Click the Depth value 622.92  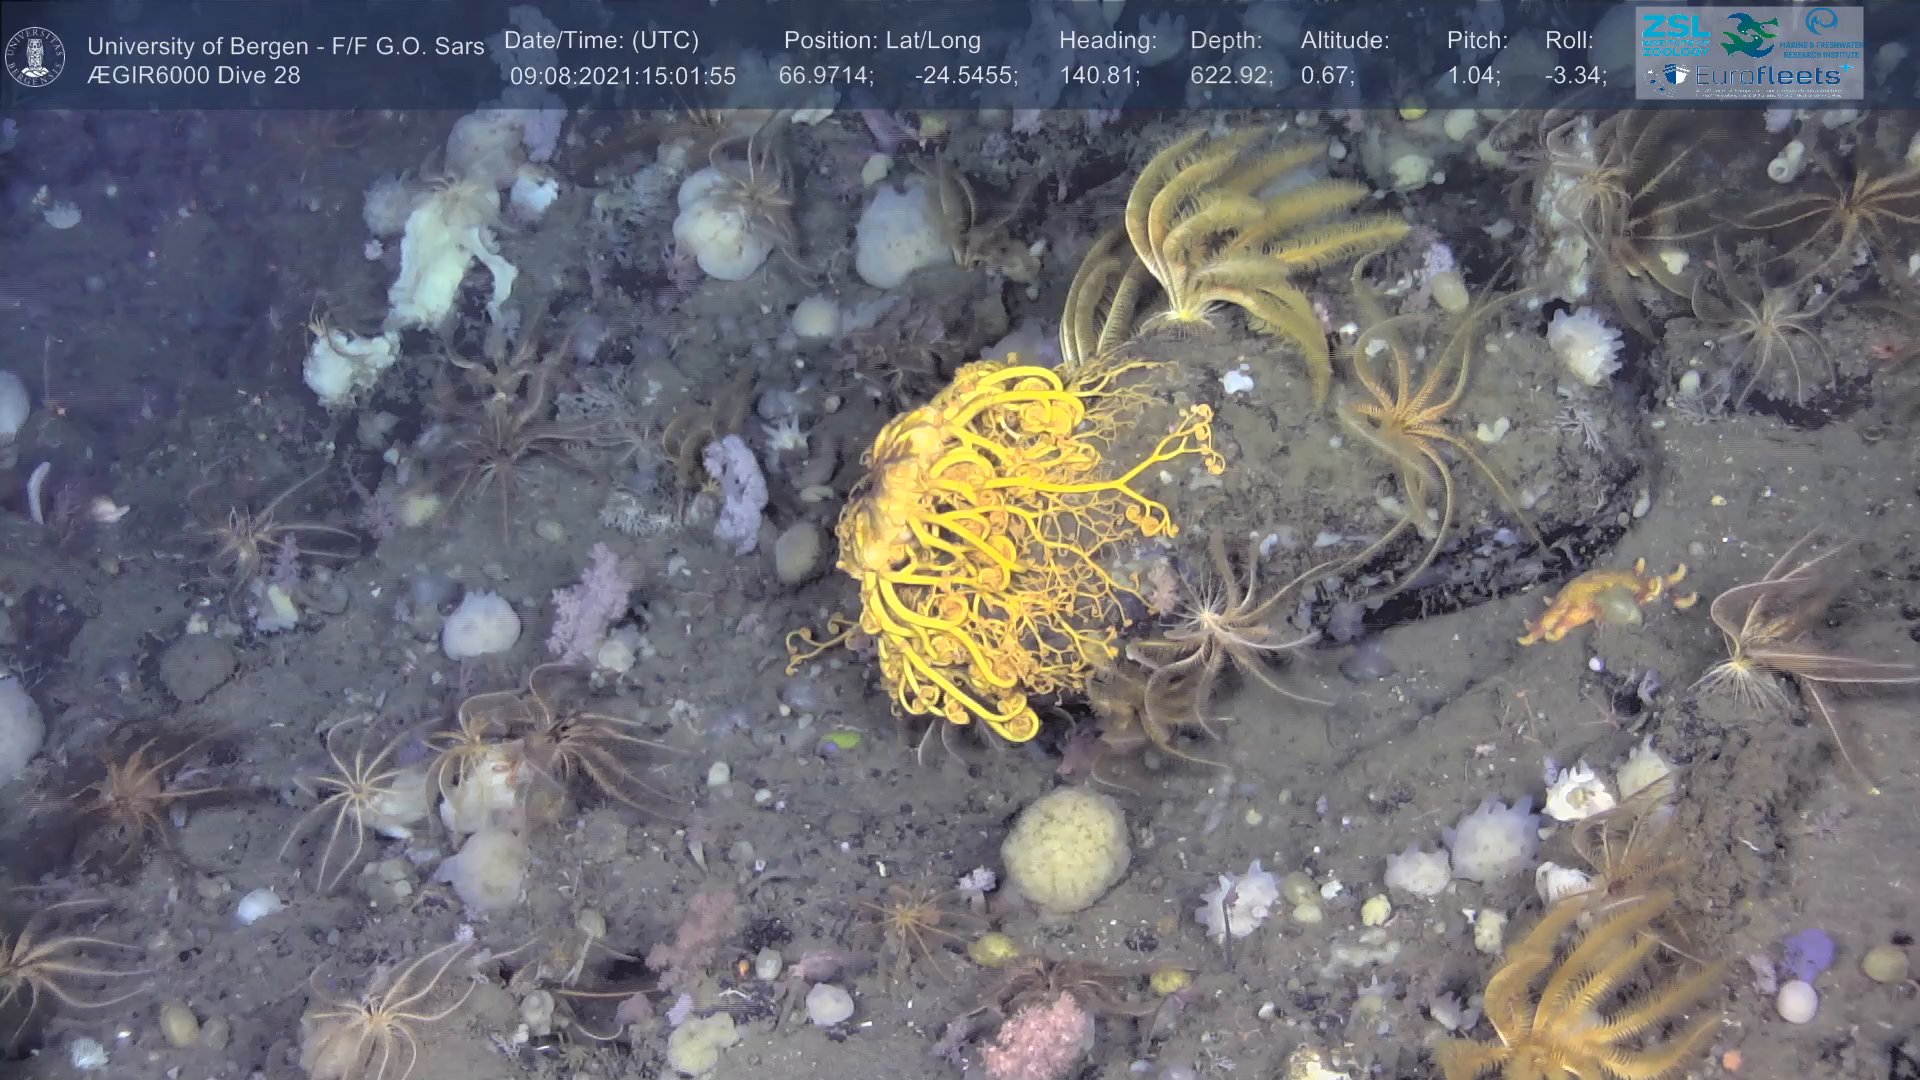[x=1230, y=76]
